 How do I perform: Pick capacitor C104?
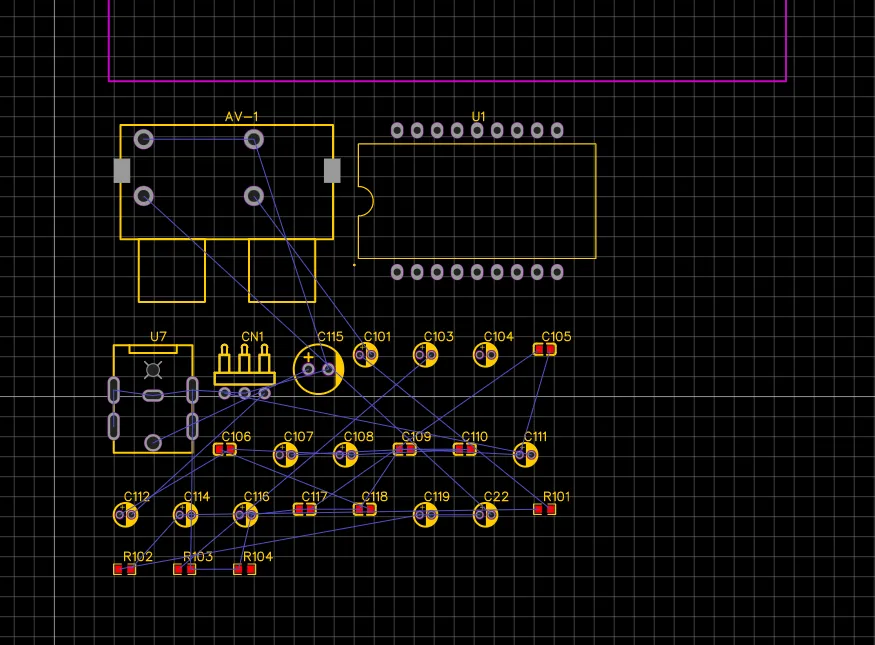pyautogui.click(x=486, y=354)
